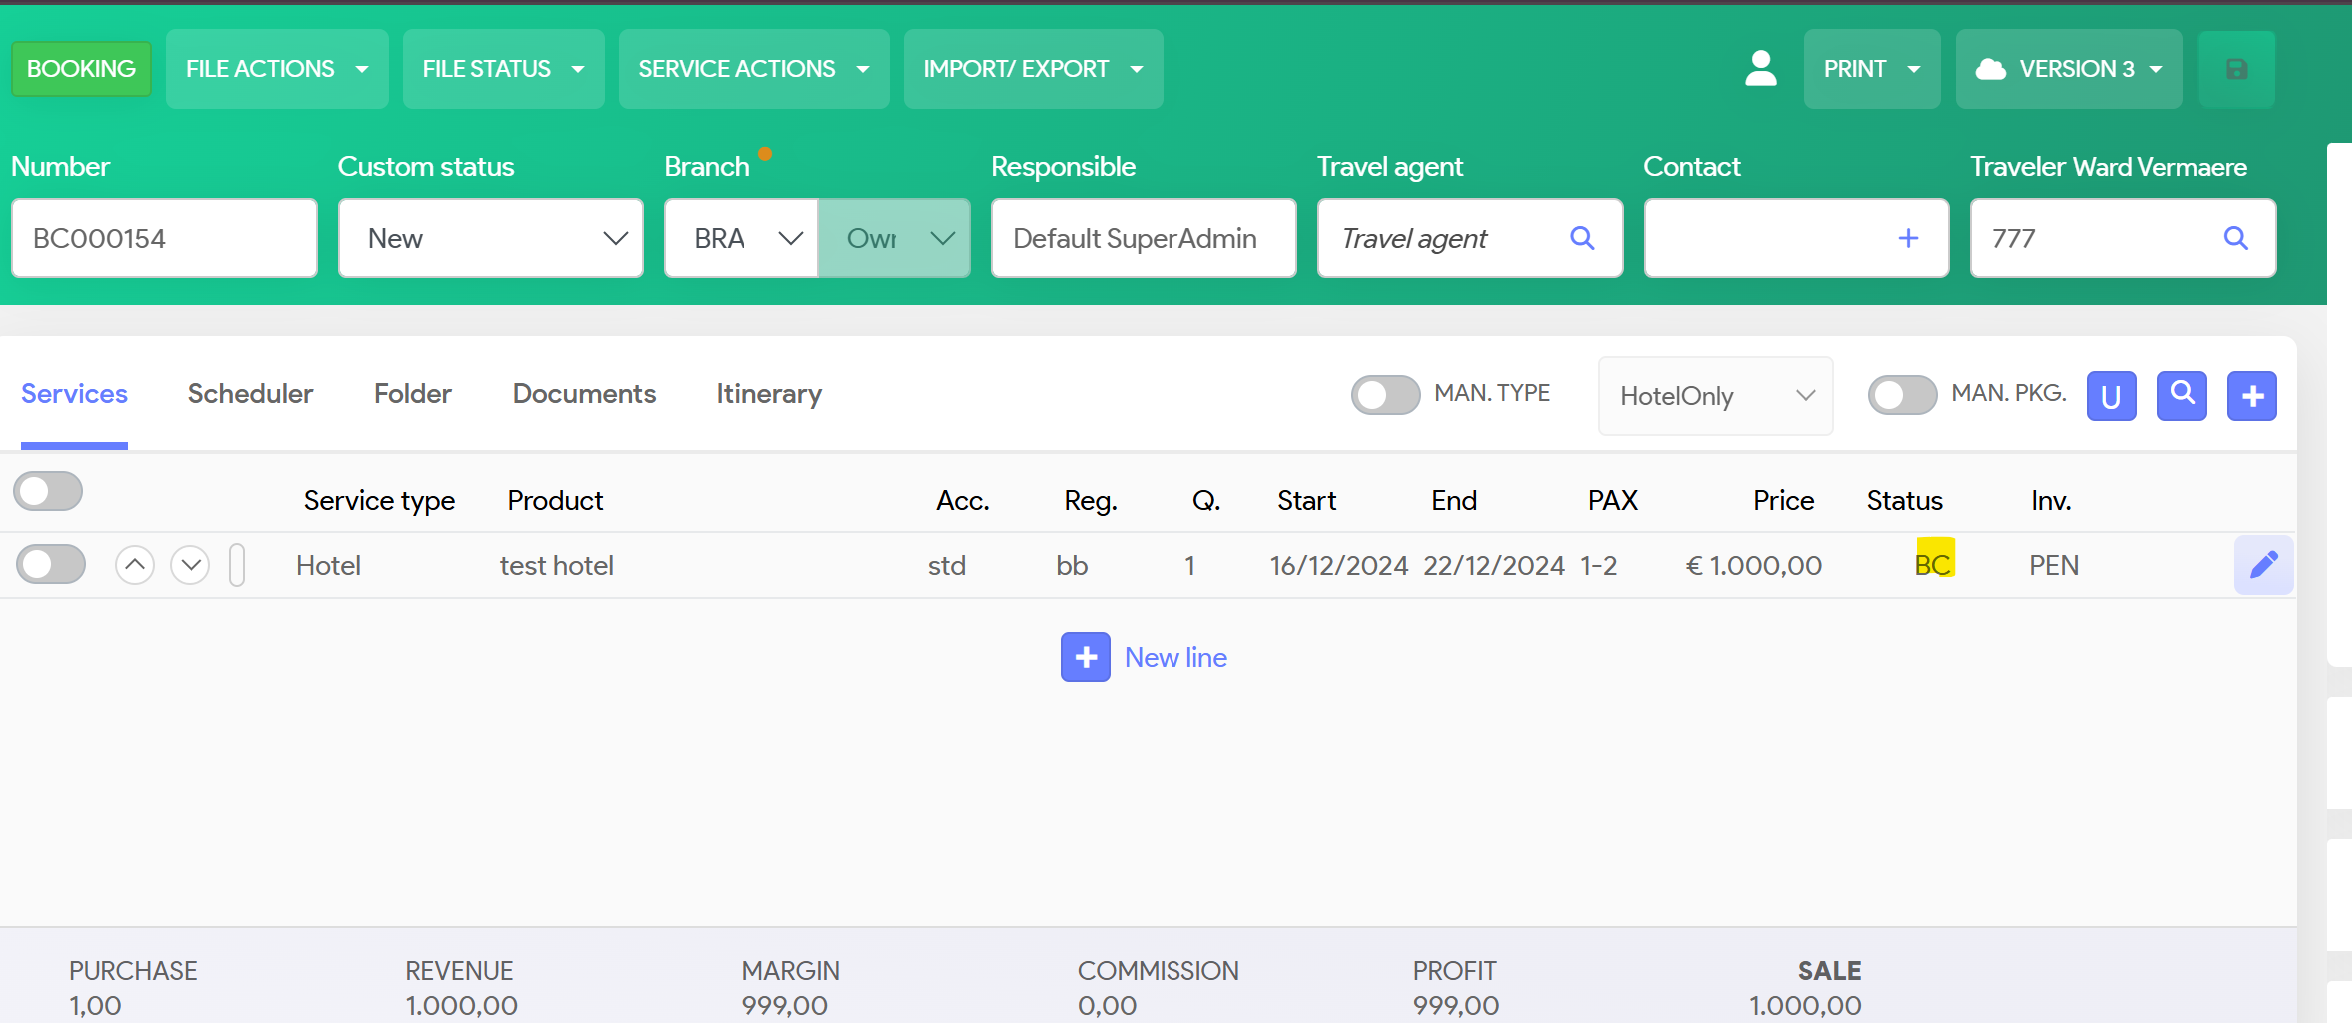
Task: Move the Hotel service row down
Action: (x=190, y=565)
